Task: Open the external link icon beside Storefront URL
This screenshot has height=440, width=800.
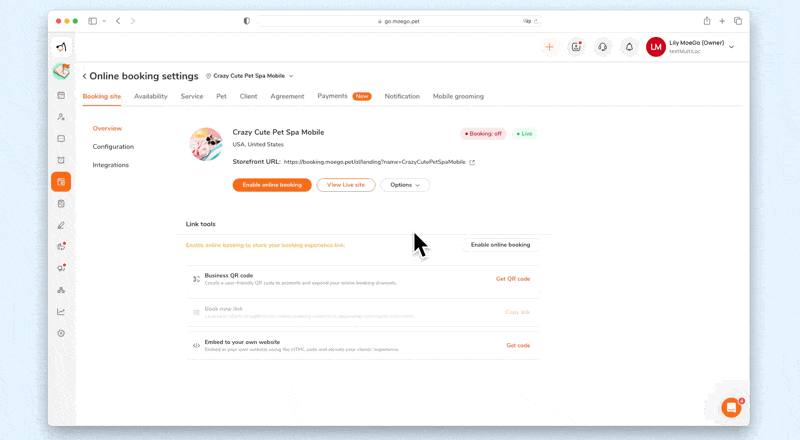Action: (472, 162)
